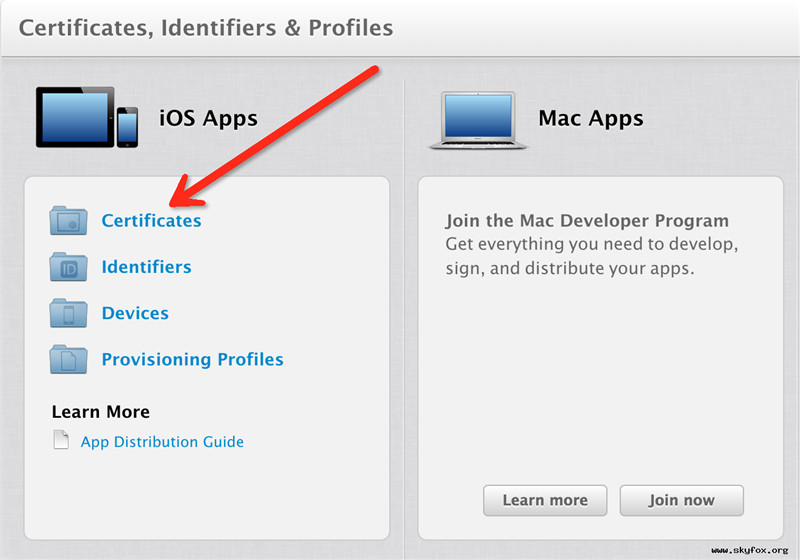This screenshot has width=800, height=560.
Task: Open the Provisioning Profiles link
Action: 192,359
